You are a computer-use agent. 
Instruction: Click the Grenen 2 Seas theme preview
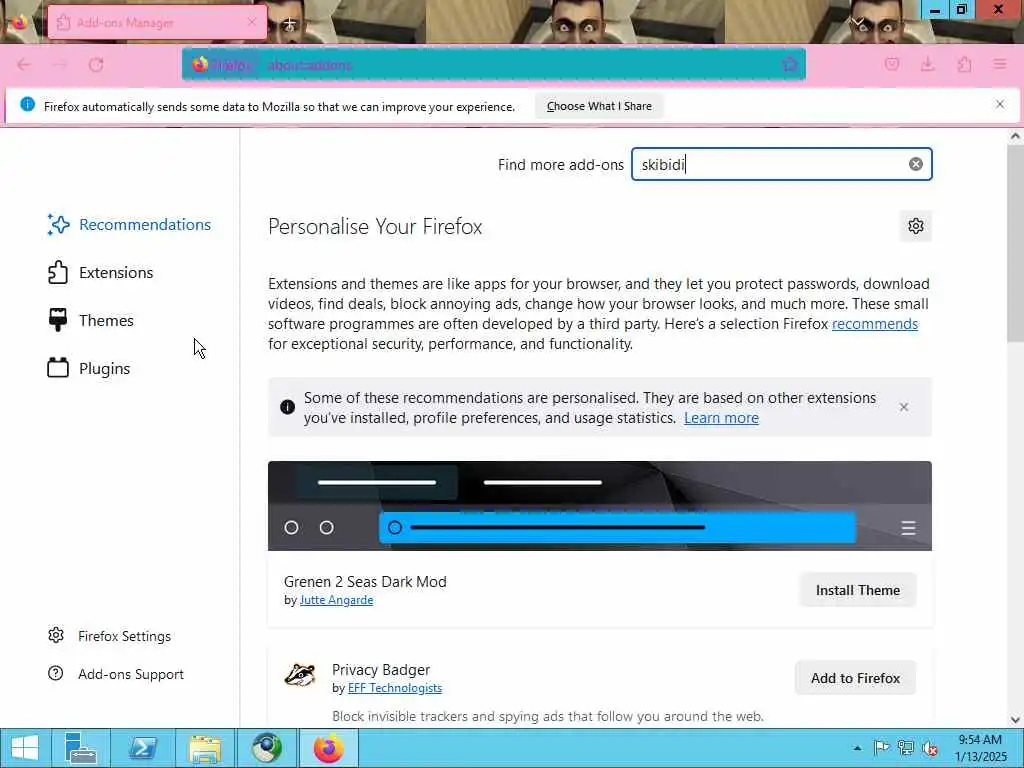pos(600,505)
